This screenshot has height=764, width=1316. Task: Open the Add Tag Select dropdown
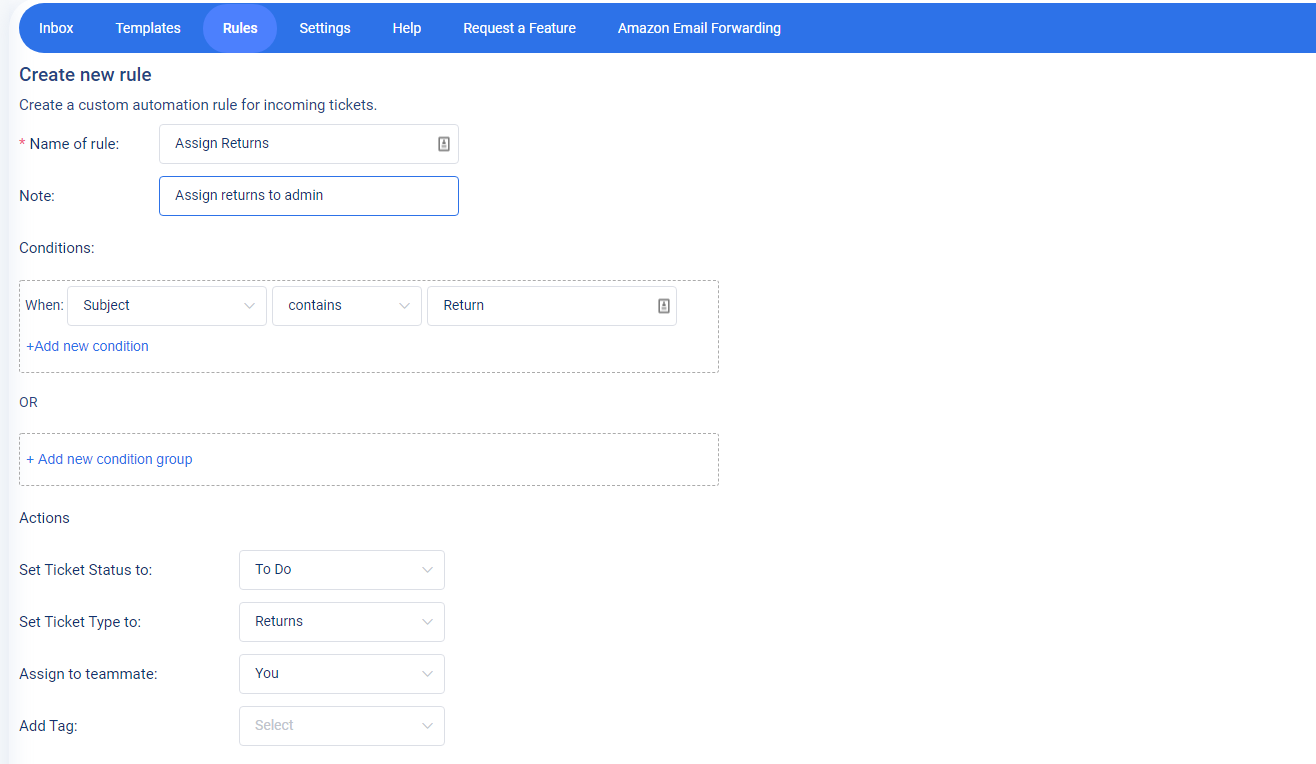(x=342, y=726)
